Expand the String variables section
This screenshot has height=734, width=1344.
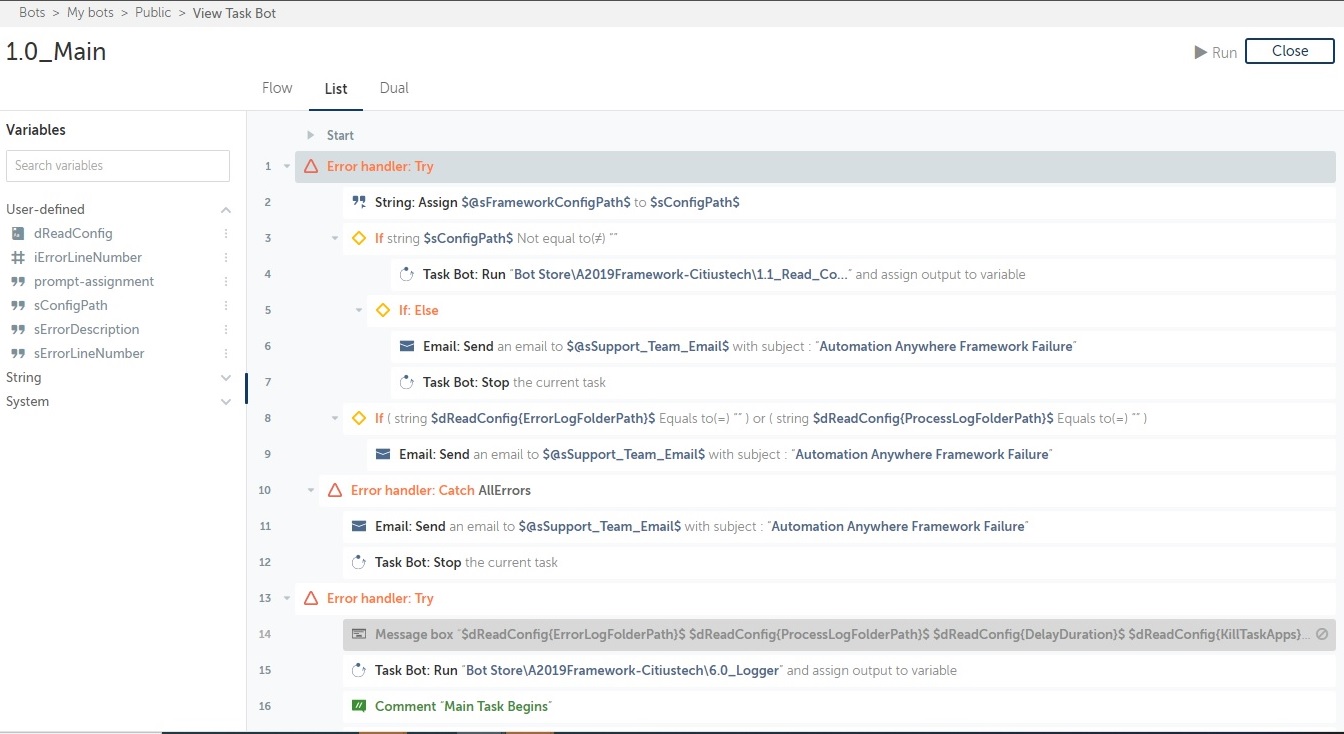pyautogui.click(x=226, y=378)
